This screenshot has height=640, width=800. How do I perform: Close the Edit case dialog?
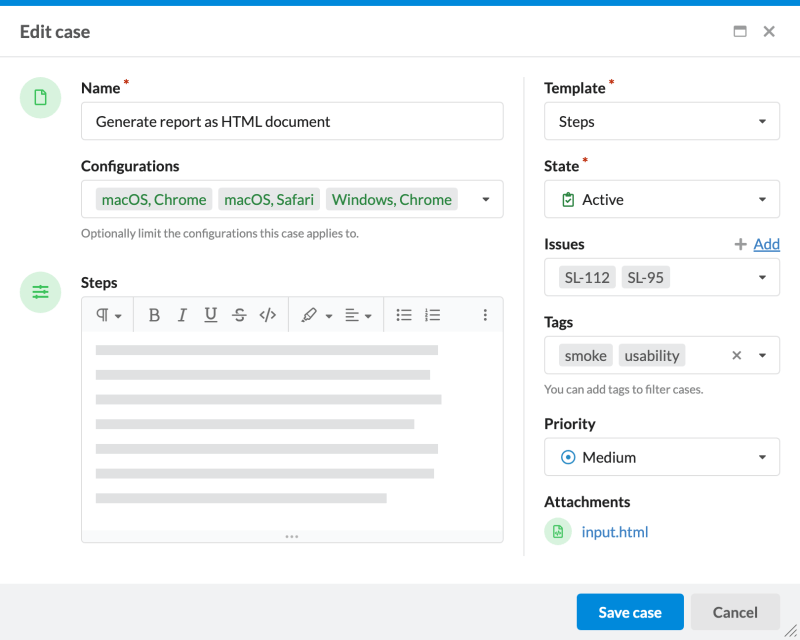coord(769,32)
